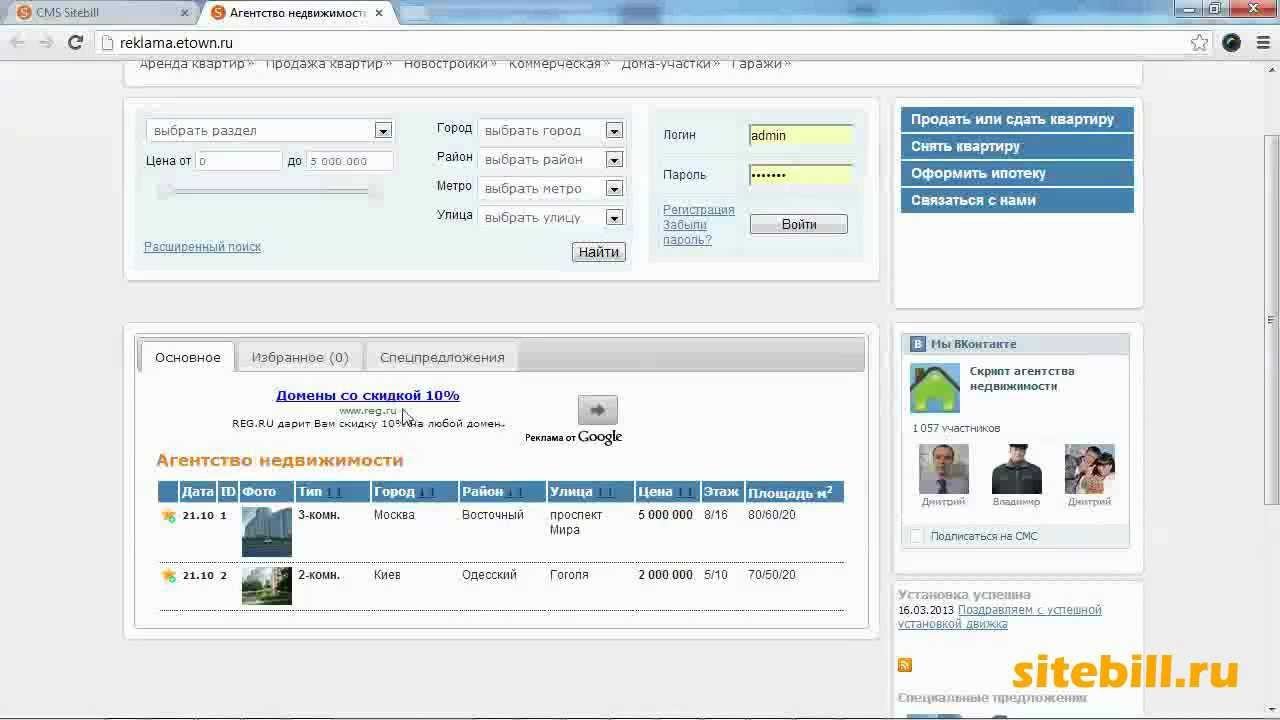Open the Спецпредложения tab
The image size is (1280, 720).
[442, 357]
